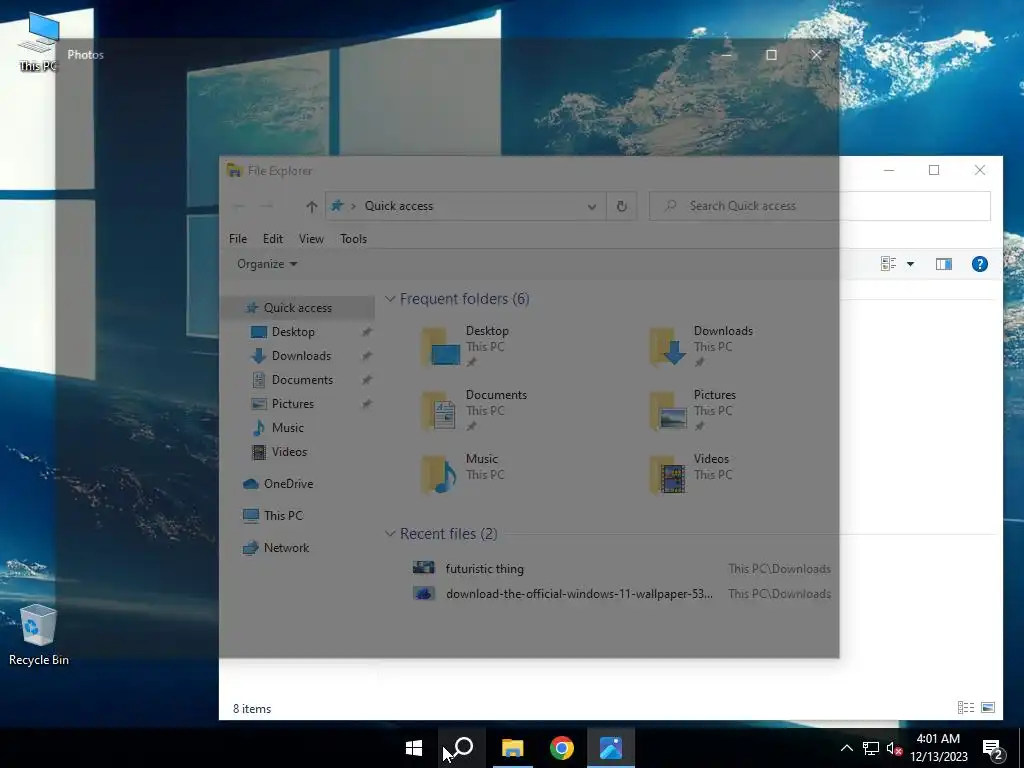
Task: Collapse the Recent files section
Action: click(x=390, y=534)
